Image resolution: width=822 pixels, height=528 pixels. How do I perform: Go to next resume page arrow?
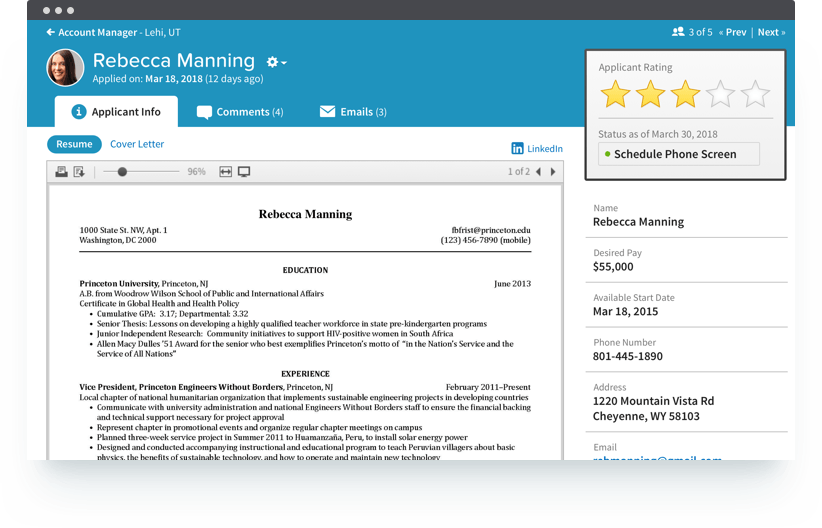click(x=553, y=172)
